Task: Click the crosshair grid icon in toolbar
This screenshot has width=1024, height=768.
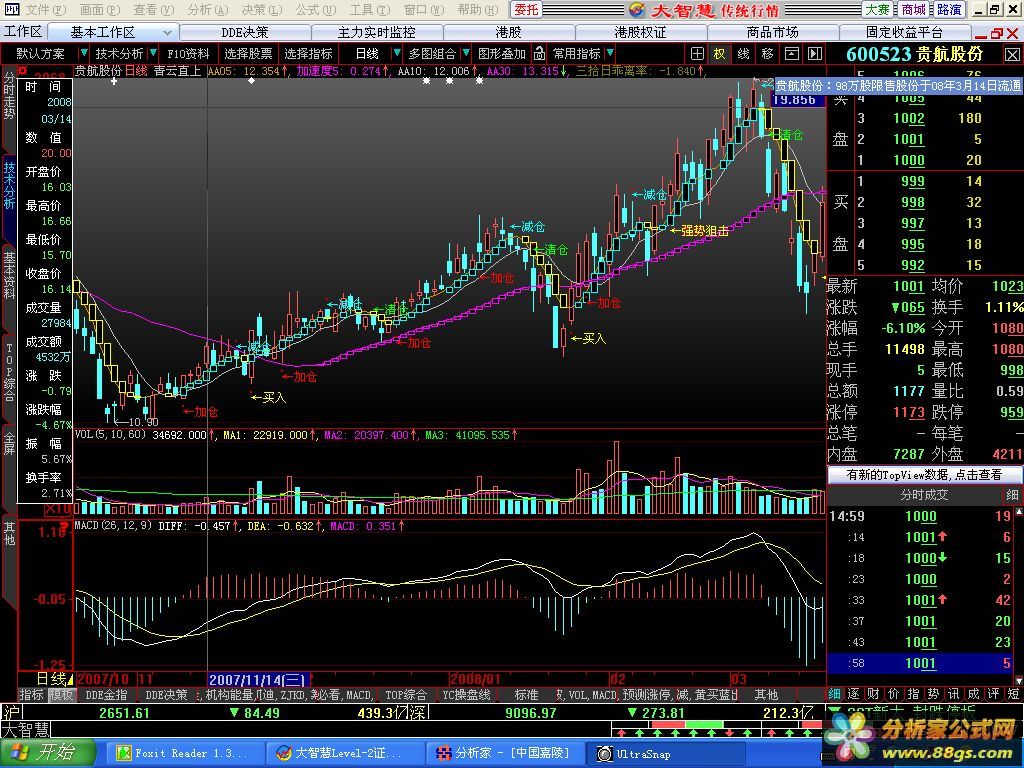Action: [x=697, y=54]
